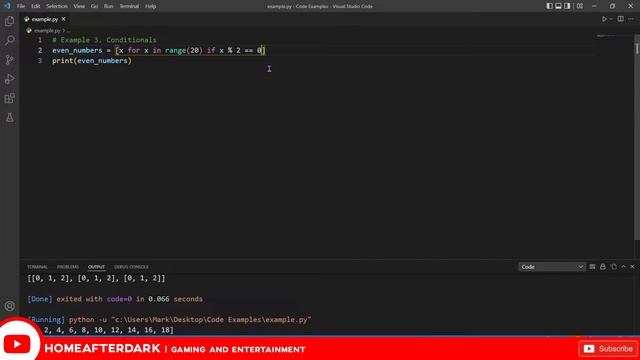This screenshot has width=640, height=360.
Task: Toggle the secondary side bar layout
Action: 567,6
